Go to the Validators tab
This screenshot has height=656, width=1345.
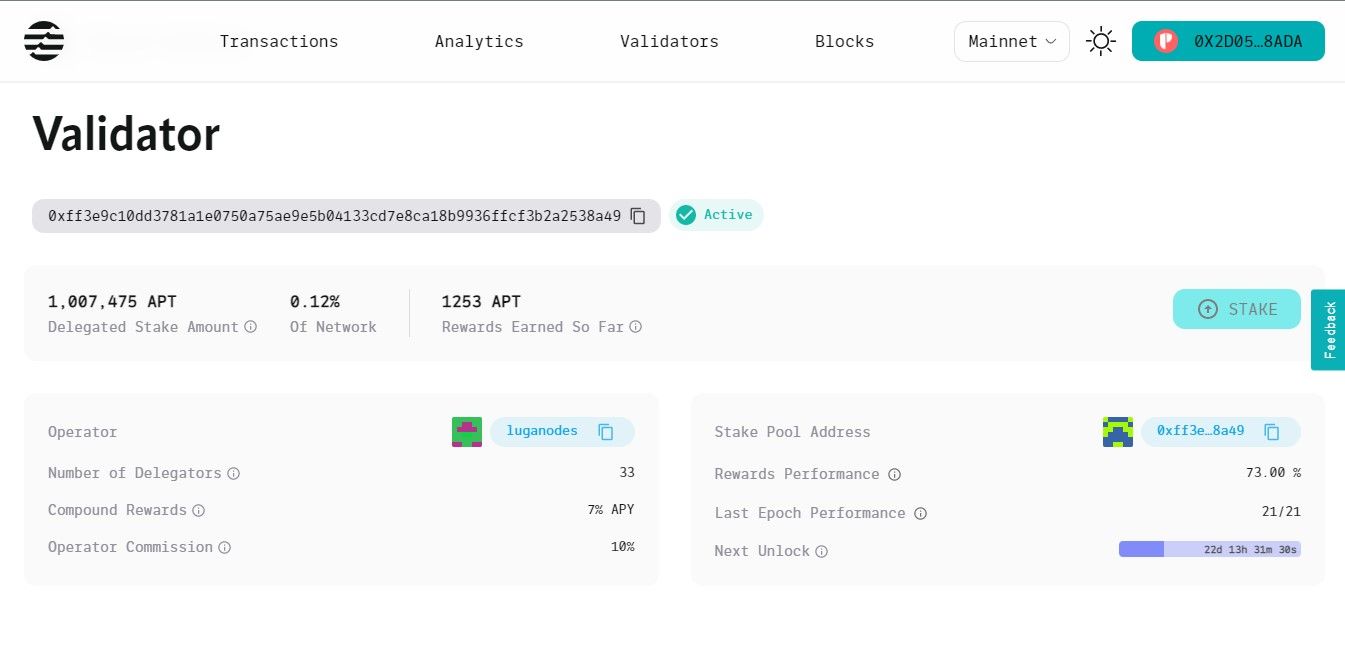click(x=669, y=41)
